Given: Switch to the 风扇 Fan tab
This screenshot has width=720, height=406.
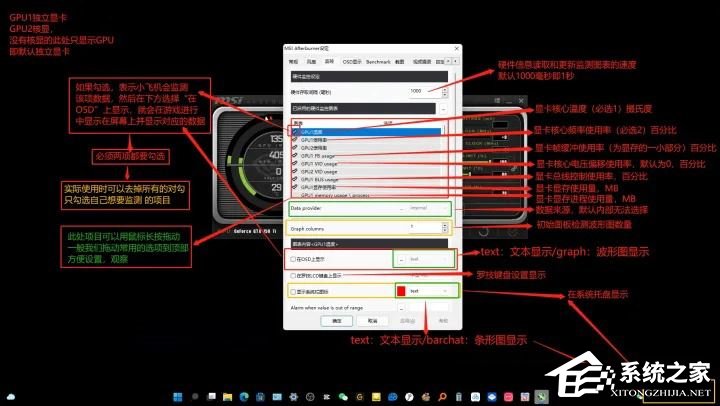Looking at the screenshot, I should pos(311,62).
